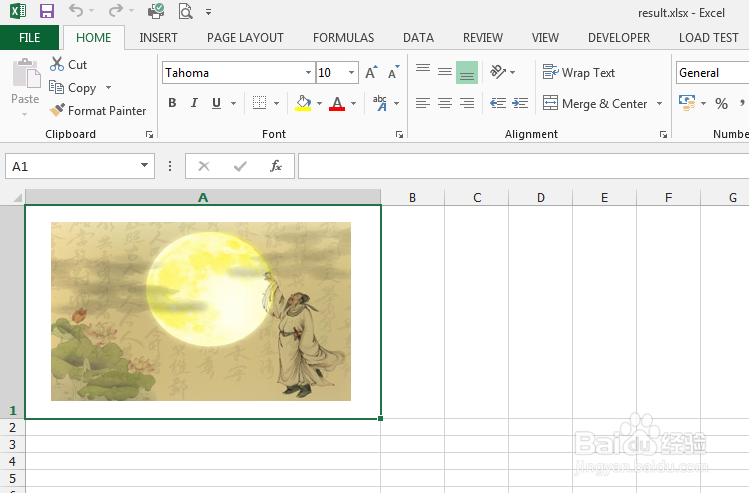This screenshot has width=749, height=493.
Task: Switch to the PAGE LAYOUT tab
Action: (245, 38)
